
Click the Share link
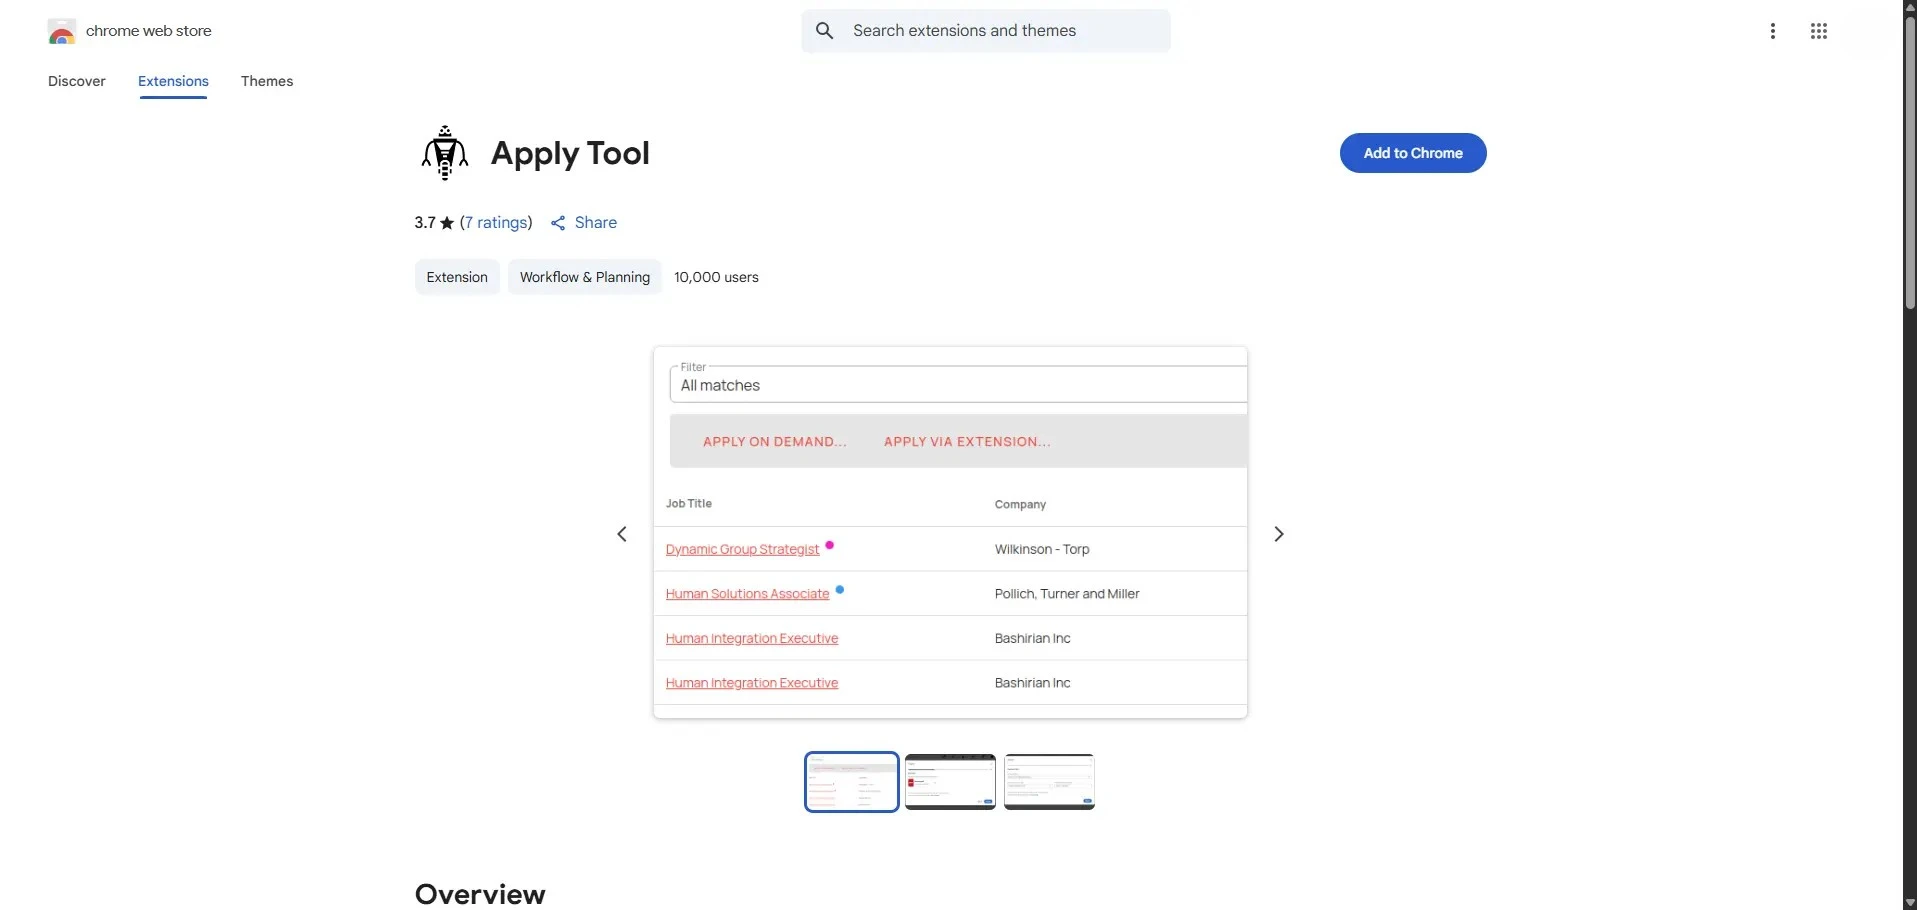click(596, 223)
